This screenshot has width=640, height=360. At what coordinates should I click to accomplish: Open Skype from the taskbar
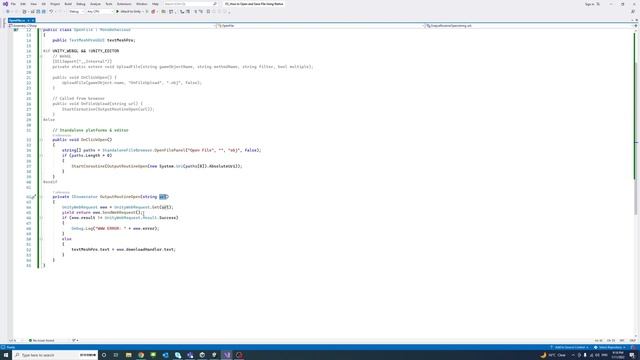click(x=178, y=355)
